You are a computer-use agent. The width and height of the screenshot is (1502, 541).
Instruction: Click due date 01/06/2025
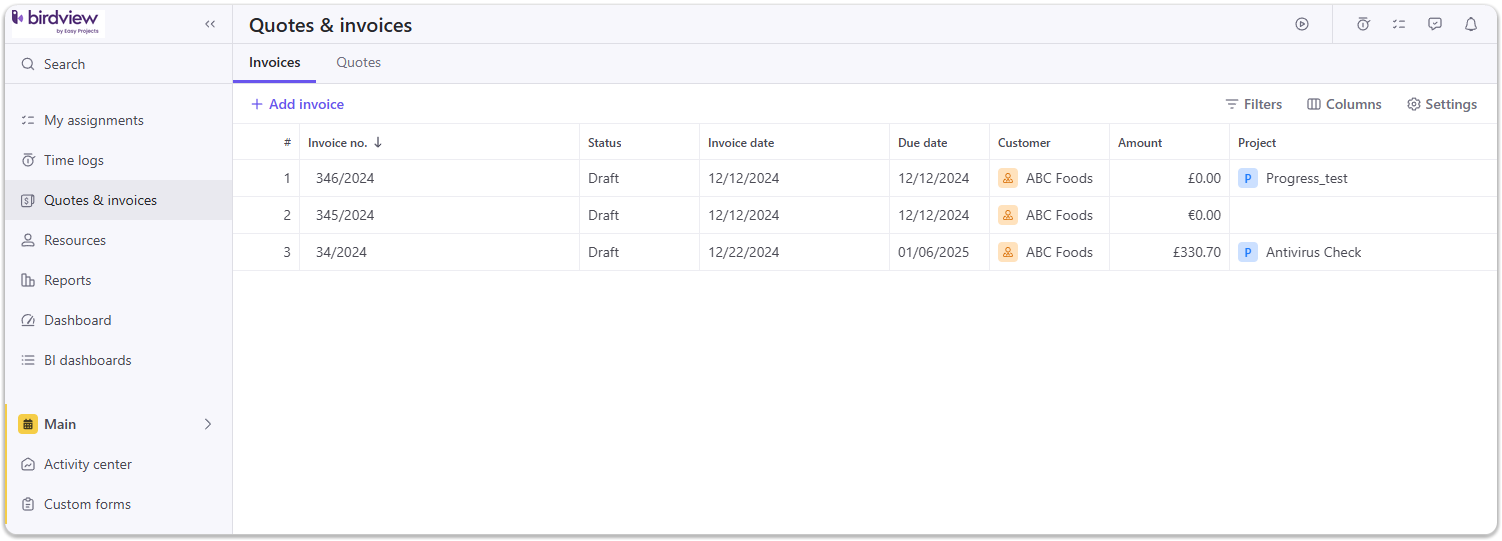[933, 252]
